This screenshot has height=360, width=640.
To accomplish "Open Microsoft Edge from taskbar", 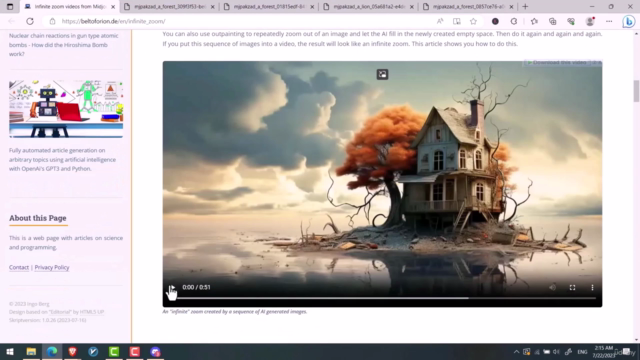I will click(52, 351).
